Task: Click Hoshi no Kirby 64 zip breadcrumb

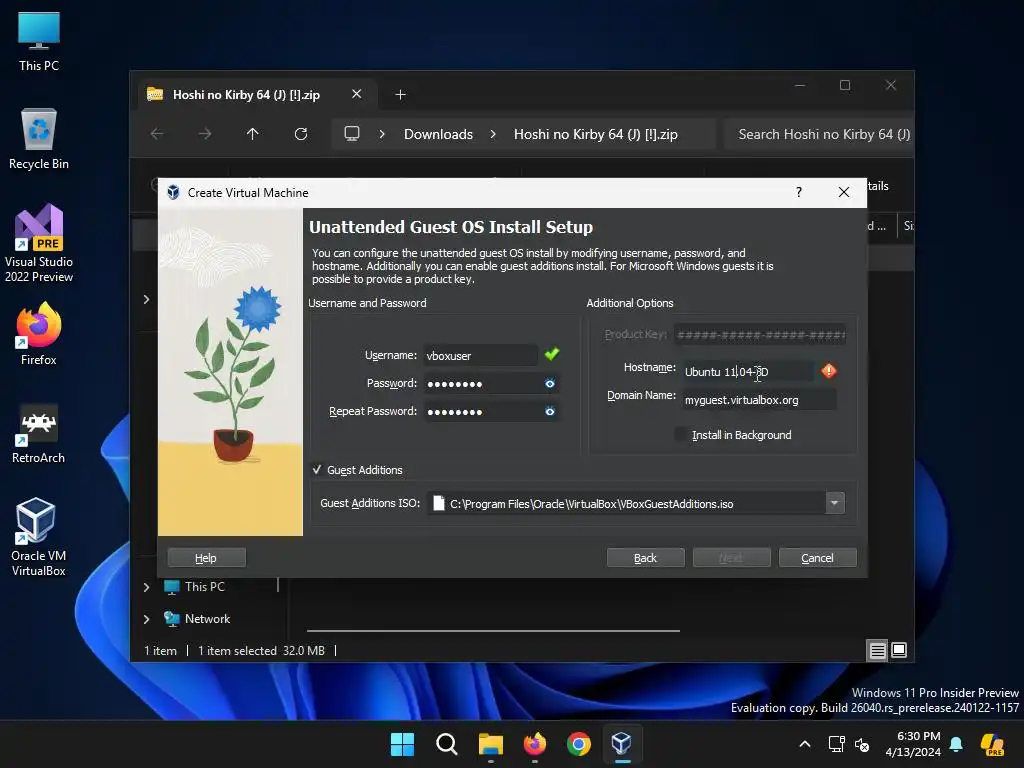Action: click(596, 134)
